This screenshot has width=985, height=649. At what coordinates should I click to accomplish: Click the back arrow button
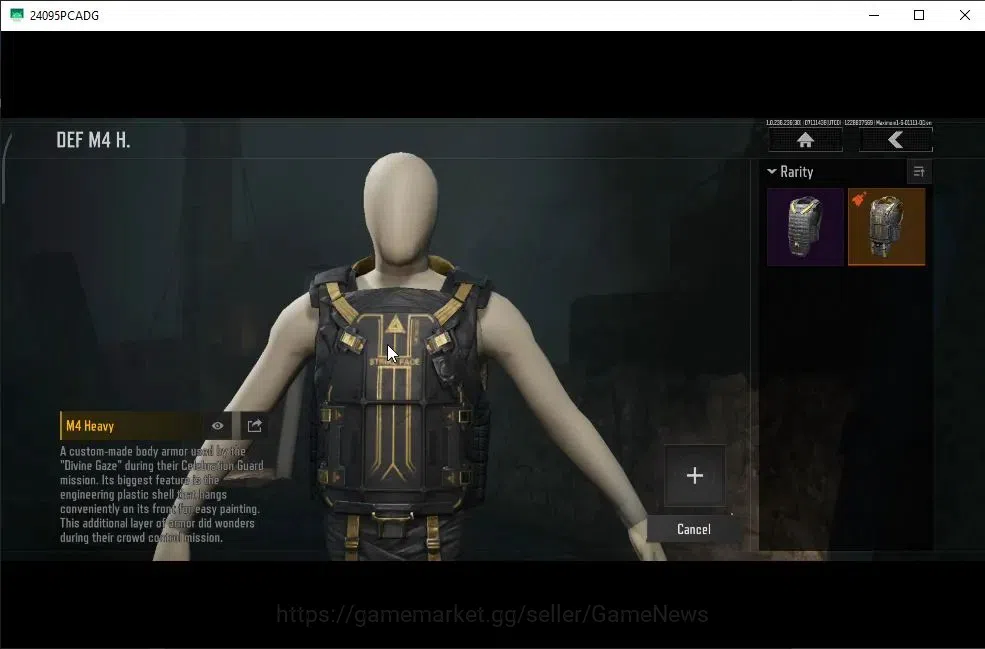896,140
